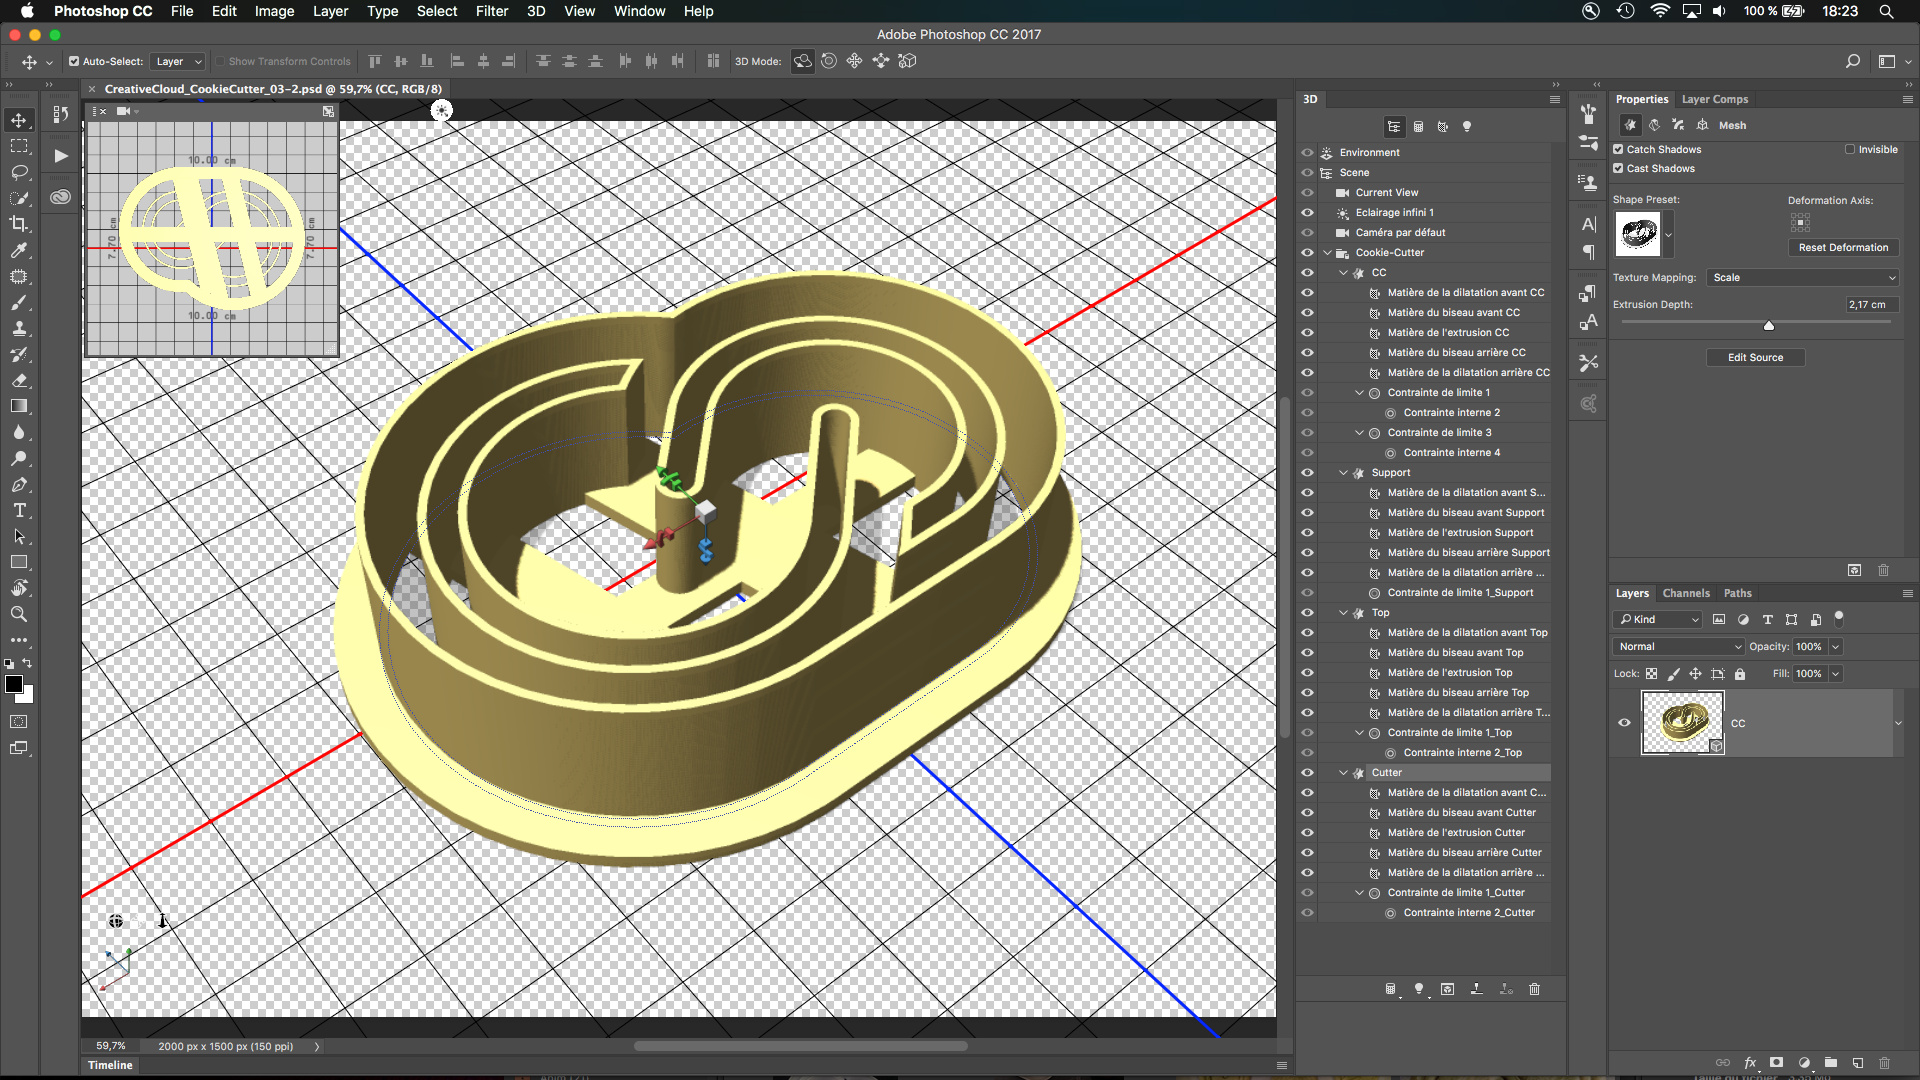The image size is (1920, 1080).
Task: Select the Eyedropper tool
Action: (x=19, y=250)
